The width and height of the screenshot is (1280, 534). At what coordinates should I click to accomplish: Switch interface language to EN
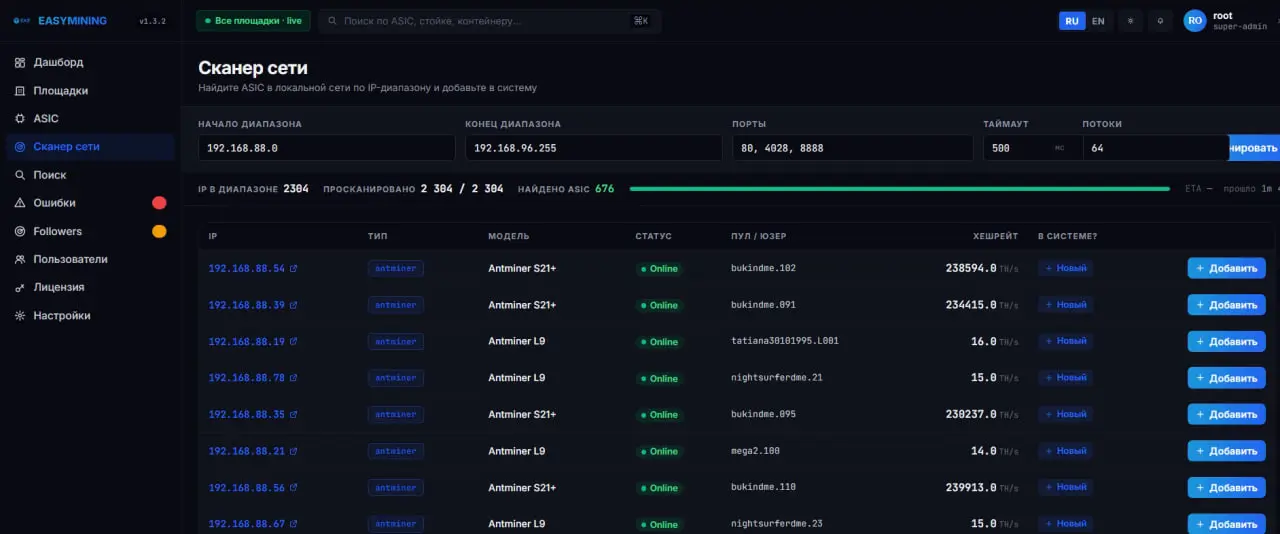1098,21
